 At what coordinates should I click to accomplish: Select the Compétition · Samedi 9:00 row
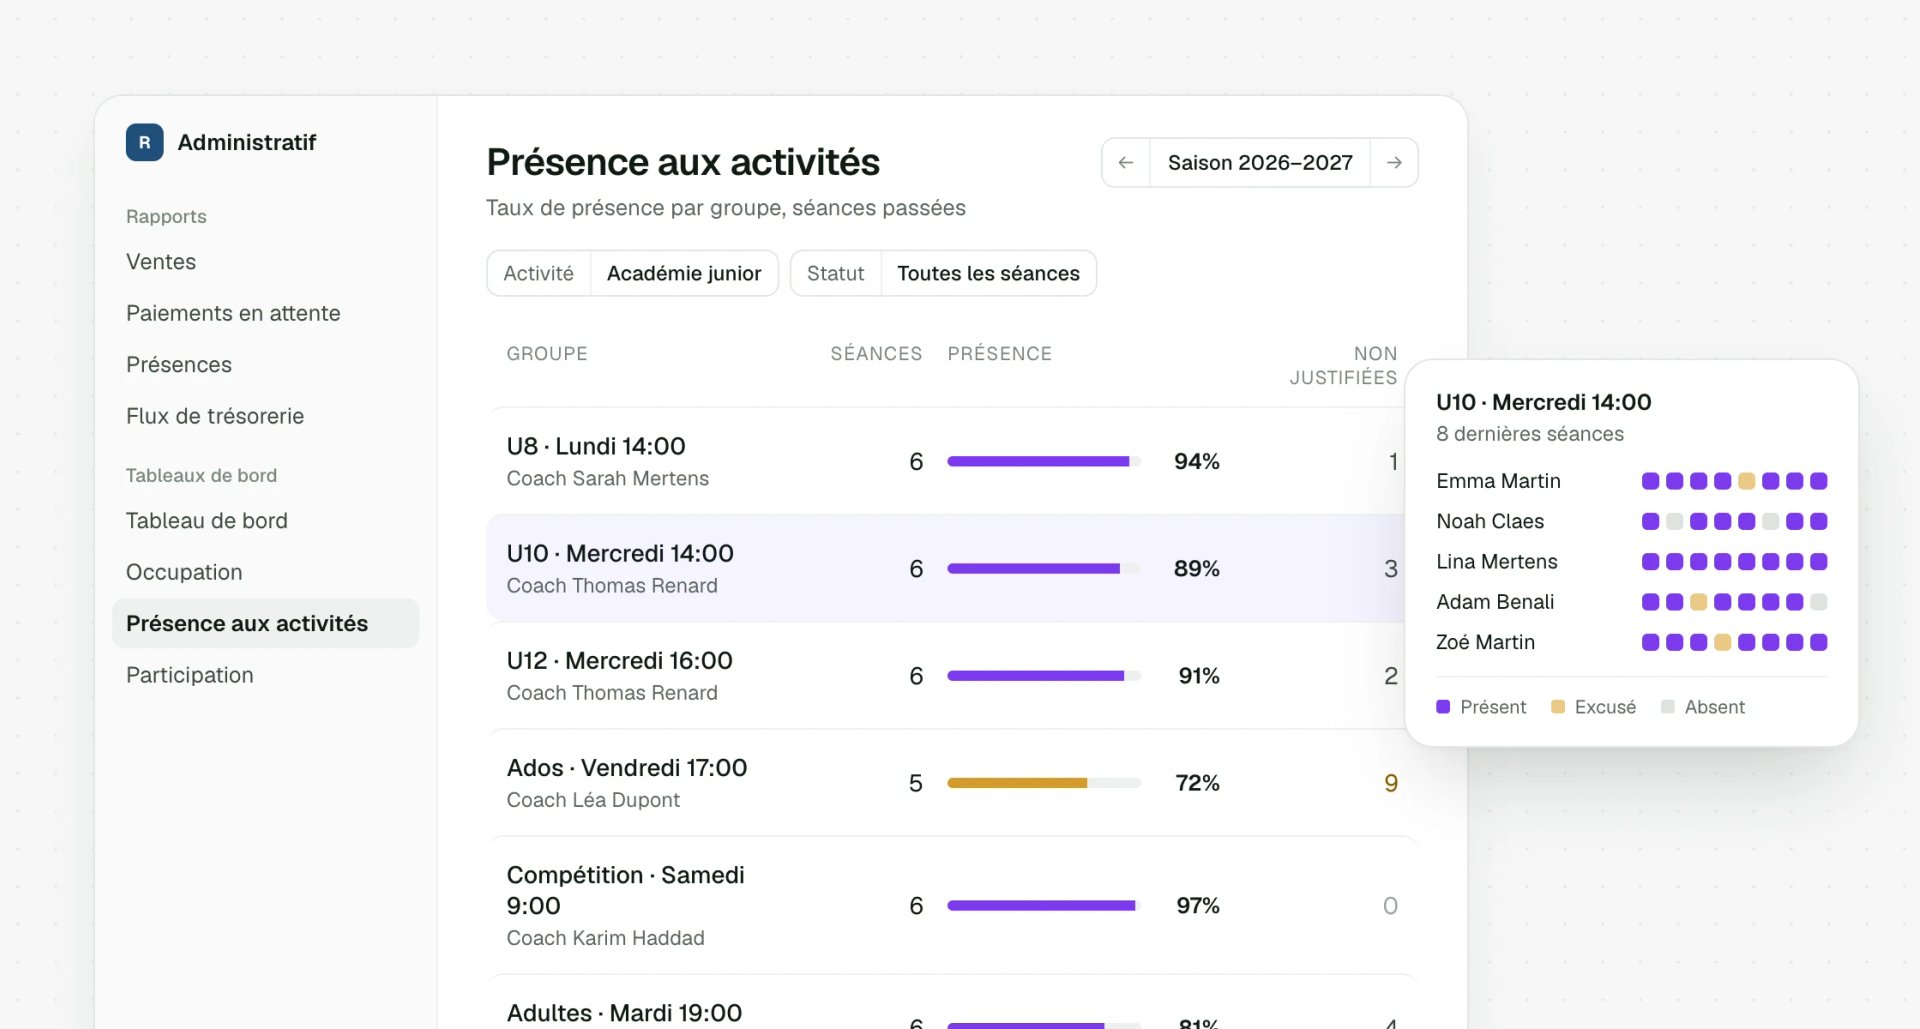pyautogui.click(x=952, y=905)
